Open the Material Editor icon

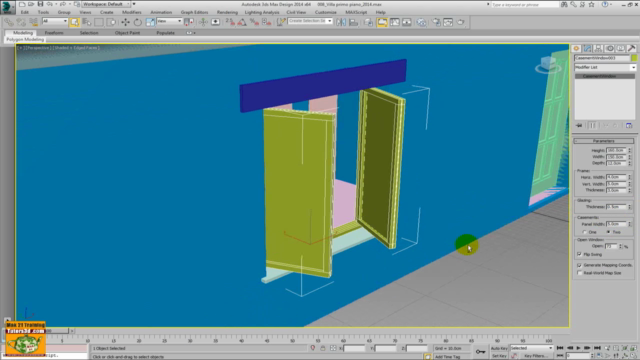(x=421, y=22)
